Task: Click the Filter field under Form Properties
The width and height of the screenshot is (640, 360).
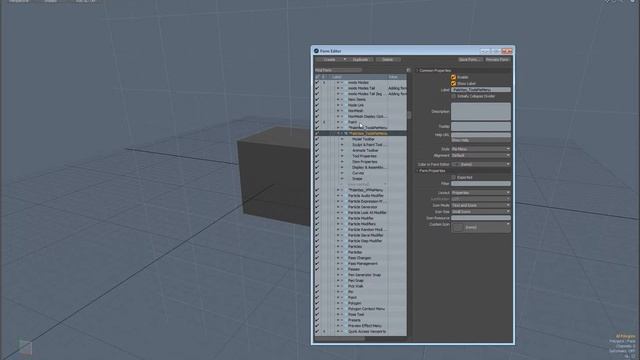Action: (x=481, y=184)
